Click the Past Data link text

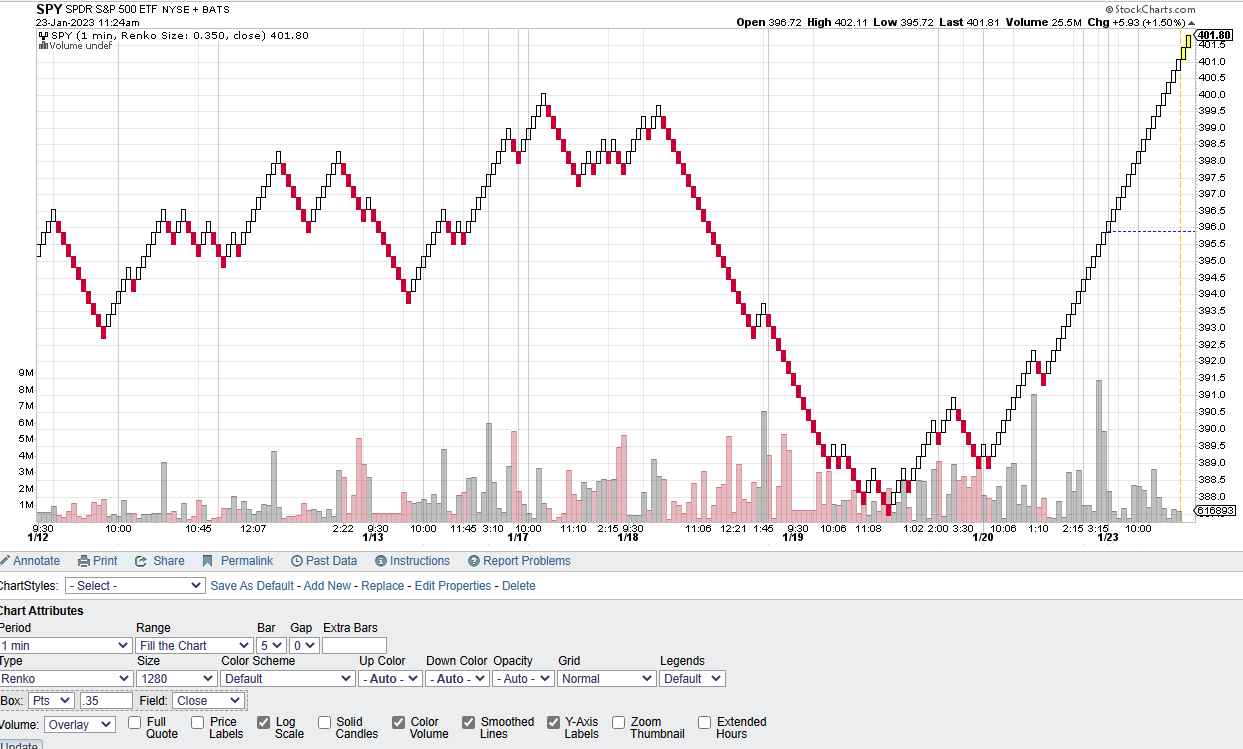[x=331, y=561]
